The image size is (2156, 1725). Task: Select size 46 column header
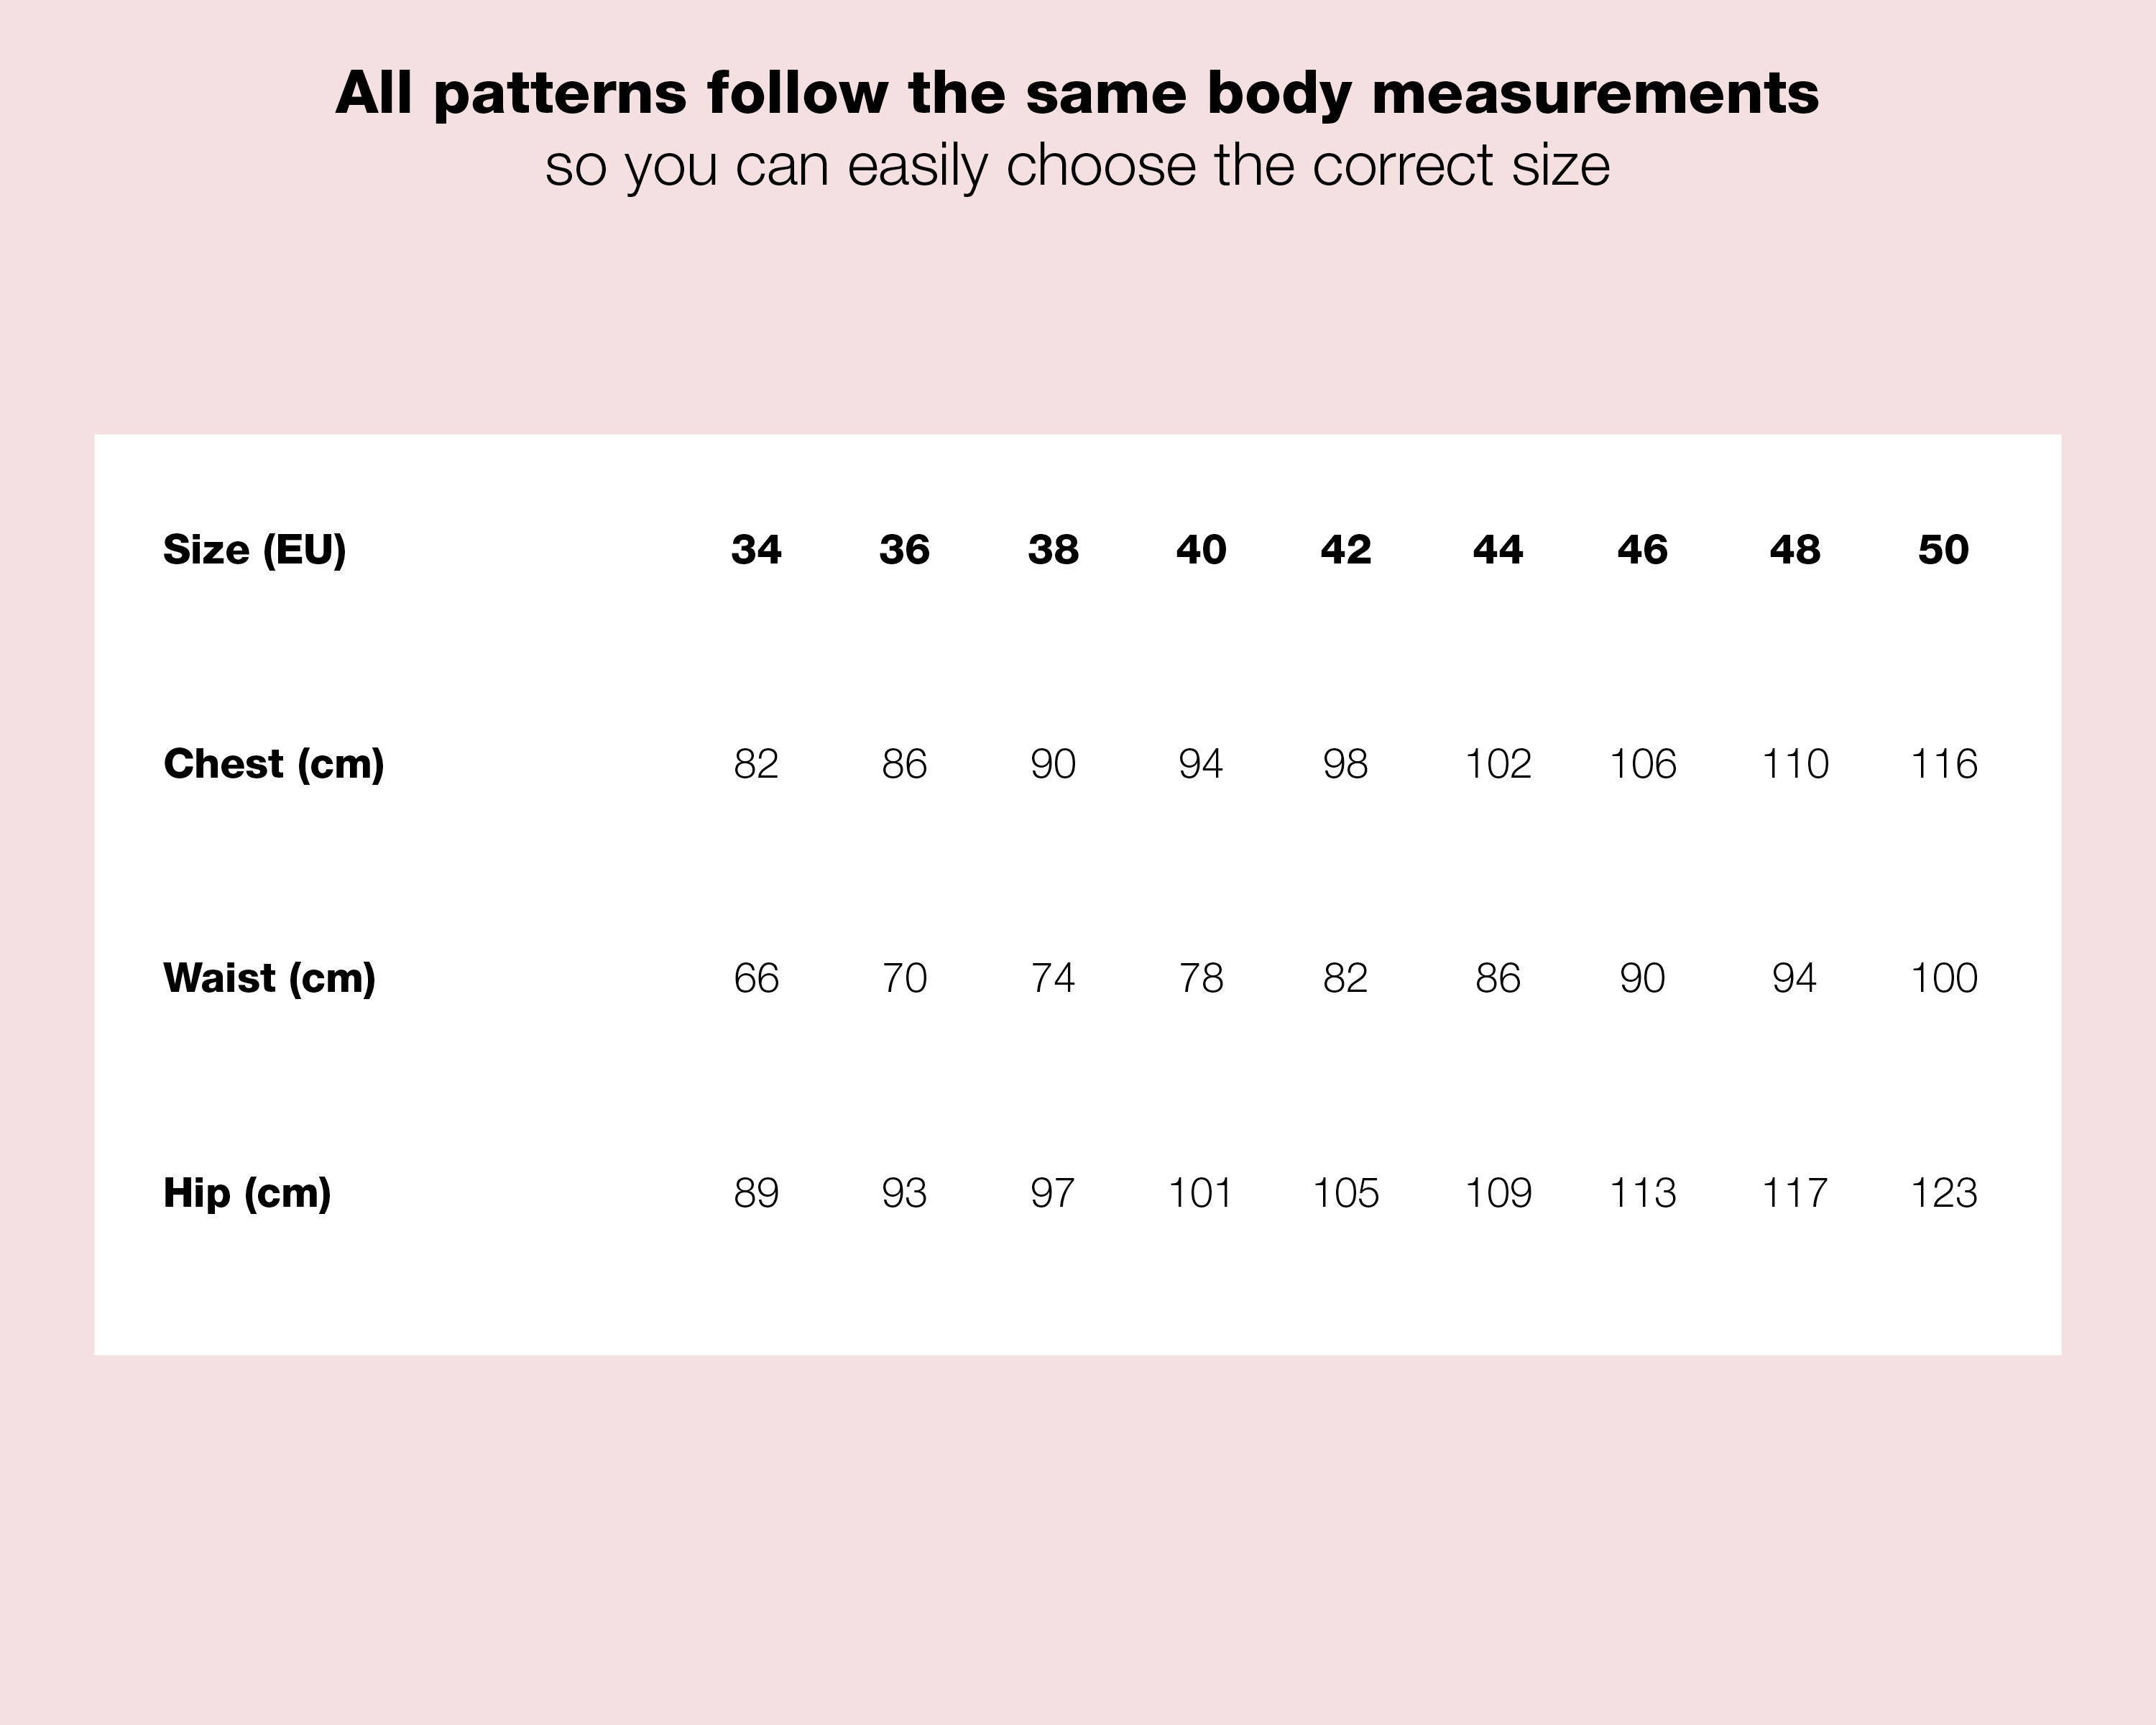1642,550
